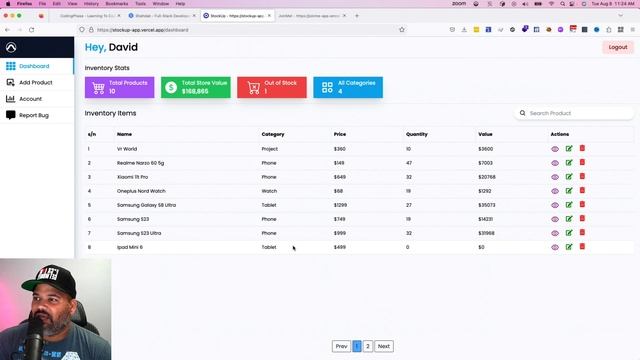Click the app logo in sidebar header
Screen dimensions: 640x360
(11, 47)
